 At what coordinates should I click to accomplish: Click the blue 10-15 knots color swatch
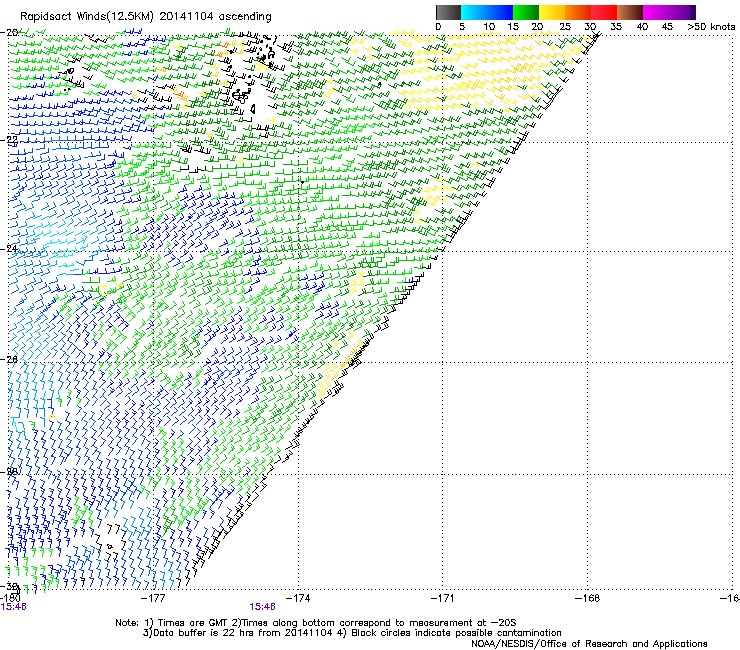point(500,12)
